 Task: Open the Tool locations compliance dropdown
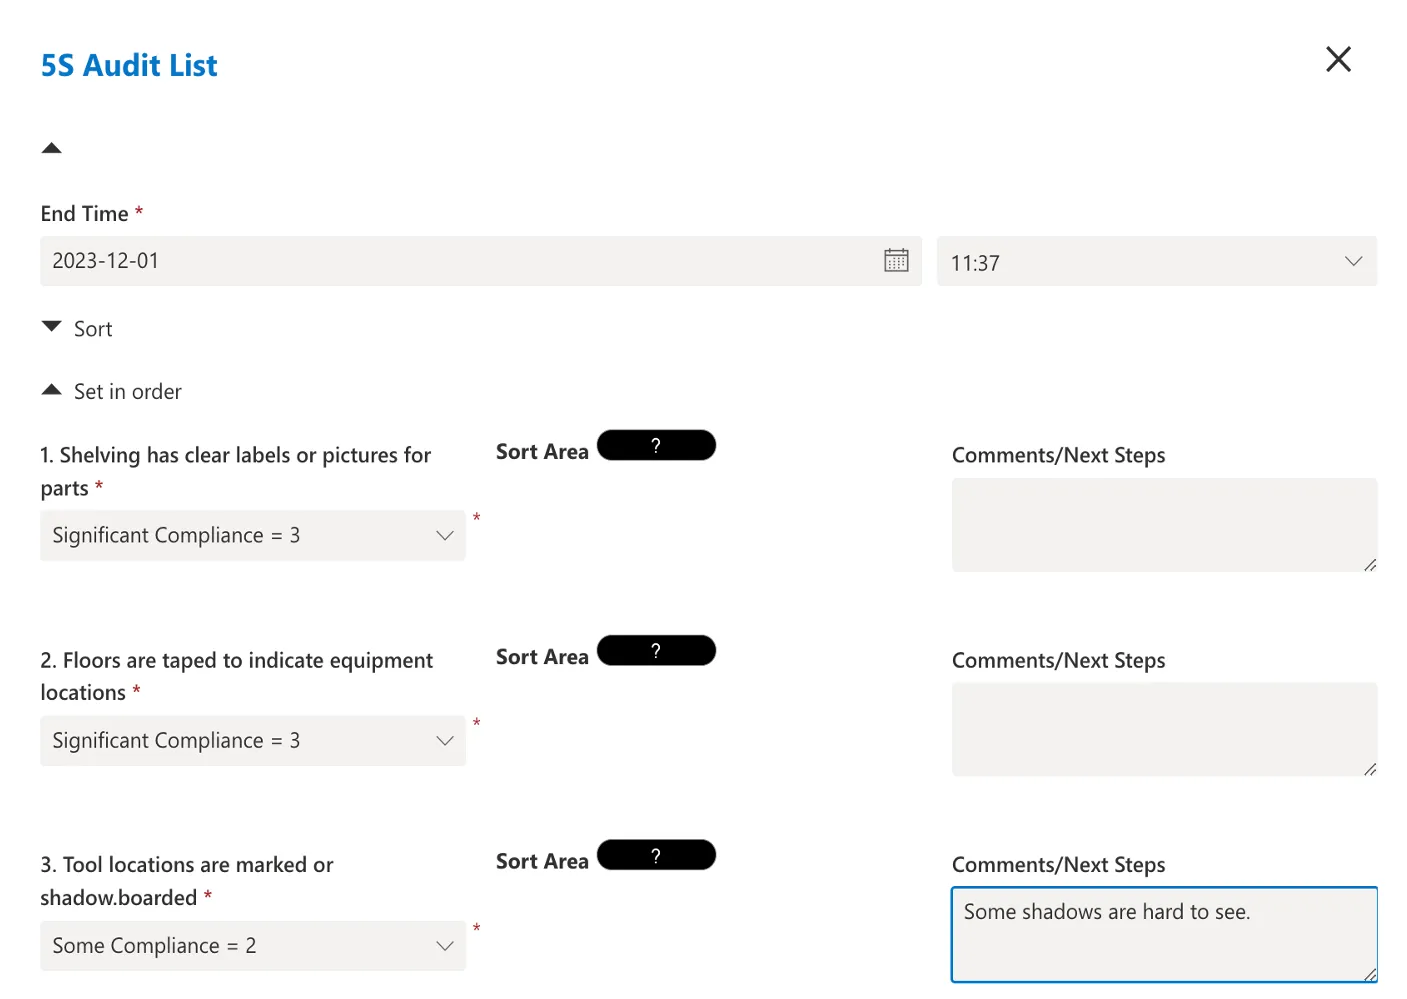(253, 945)
